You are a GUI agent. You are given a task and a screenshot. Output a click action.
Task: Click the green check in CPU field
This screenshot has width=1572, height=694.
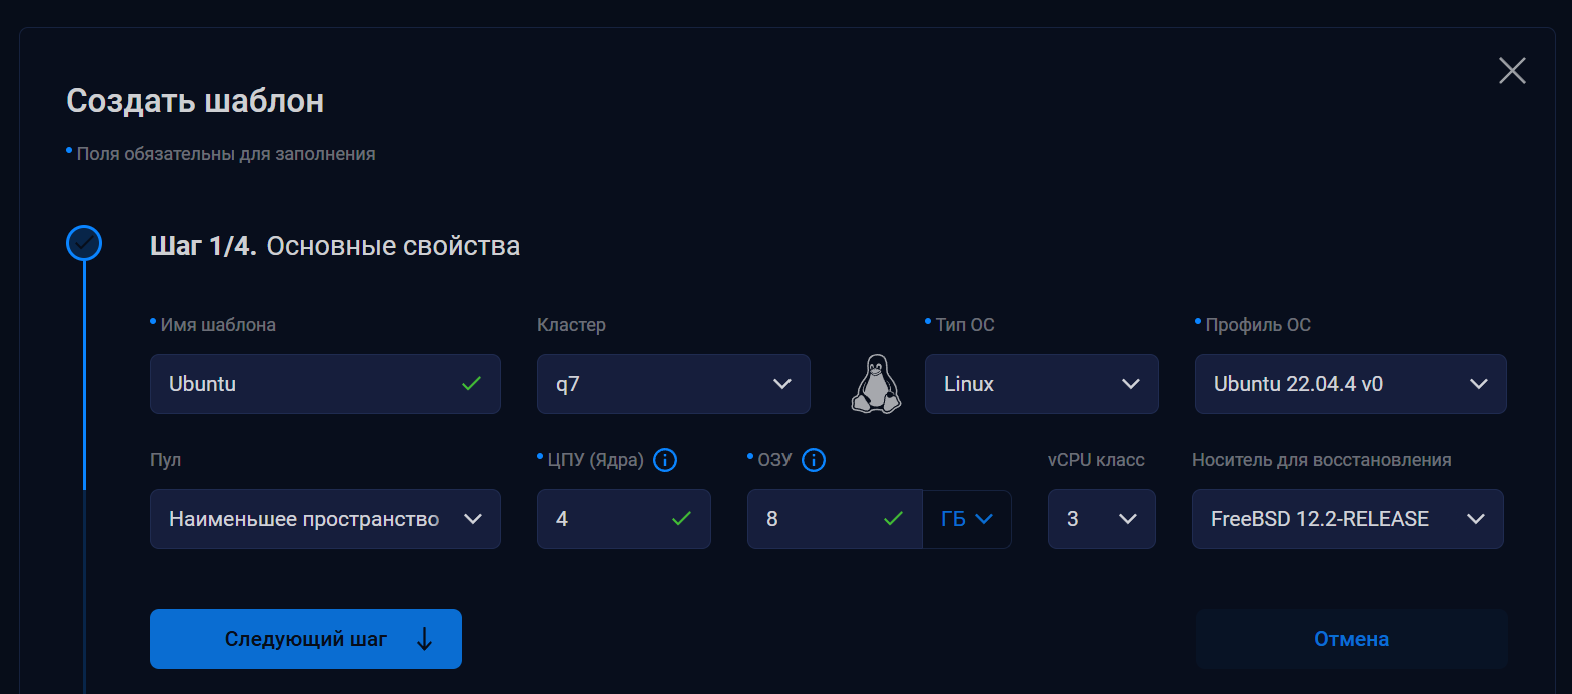point(682,519)
